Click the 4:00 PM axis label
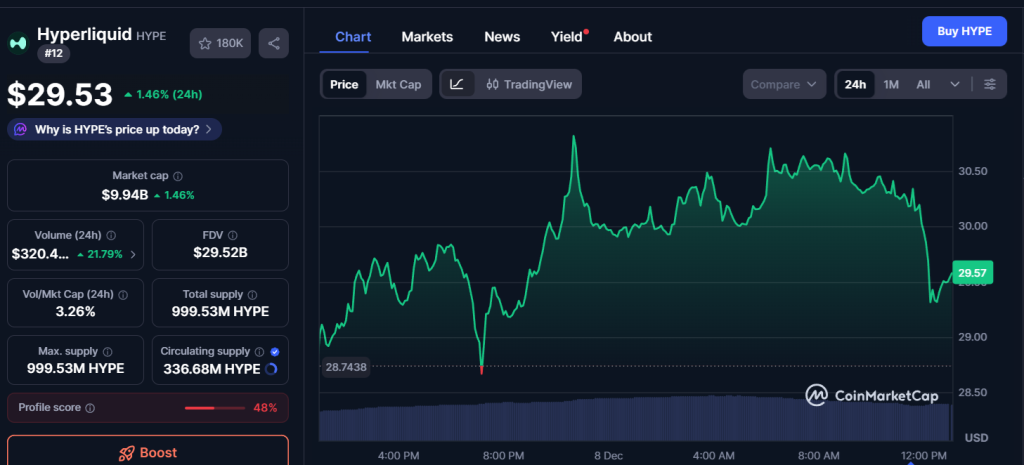The width and height of the screenshot is (1024, 465). 398,455
